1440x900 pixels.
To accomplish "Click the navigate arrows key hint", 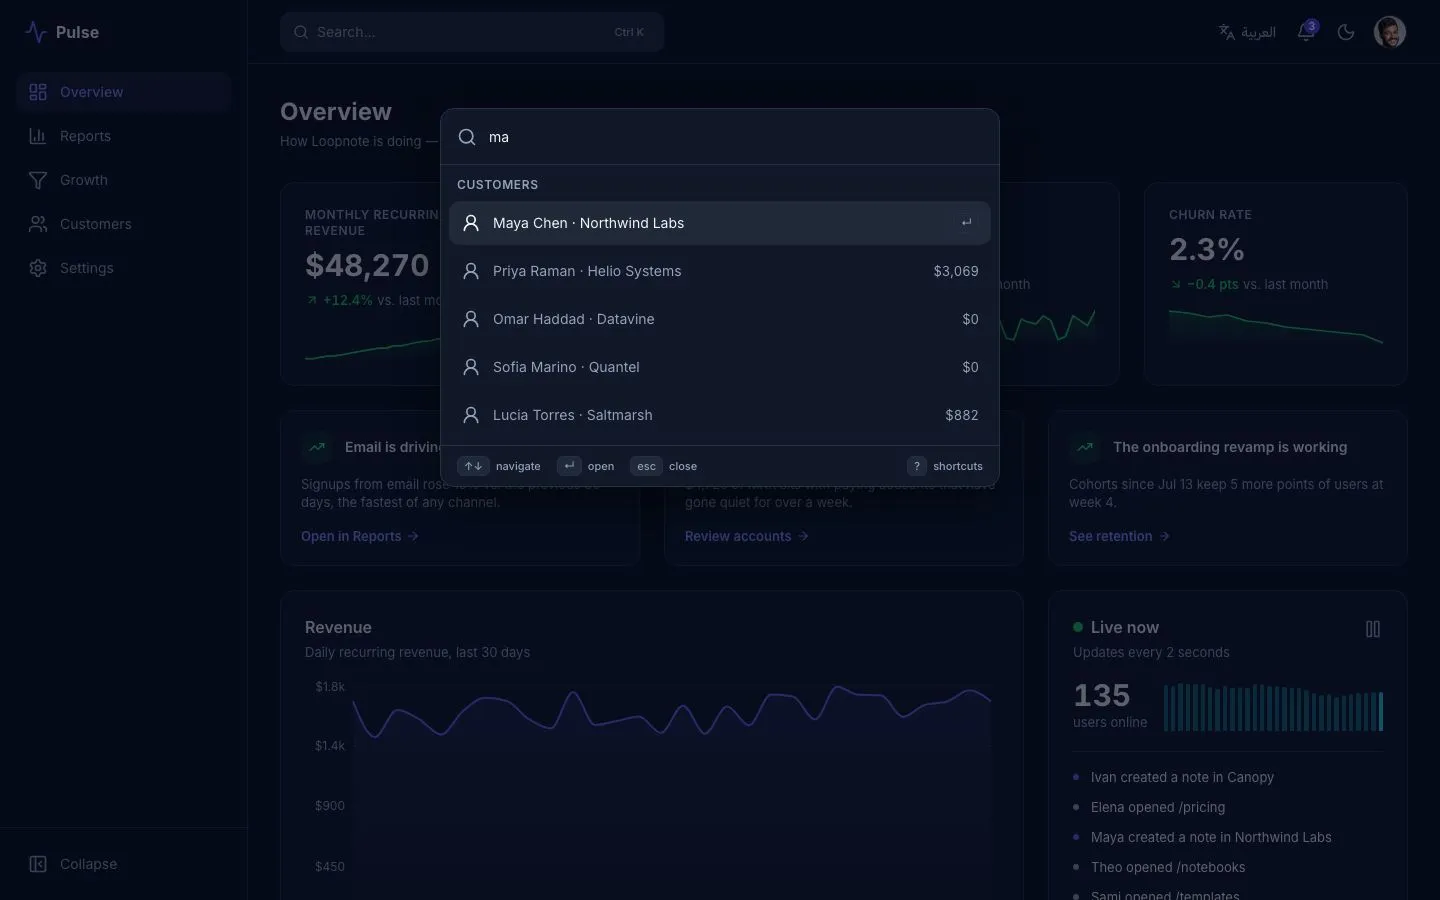I will point(473,466).
